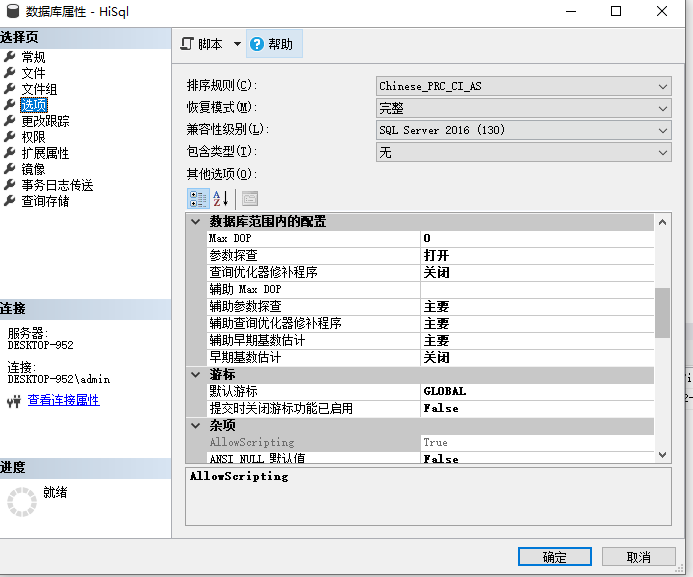
Task: Click the wrench icon beside 查询存储
Action: pyautogui.click(x=10, y=201)
